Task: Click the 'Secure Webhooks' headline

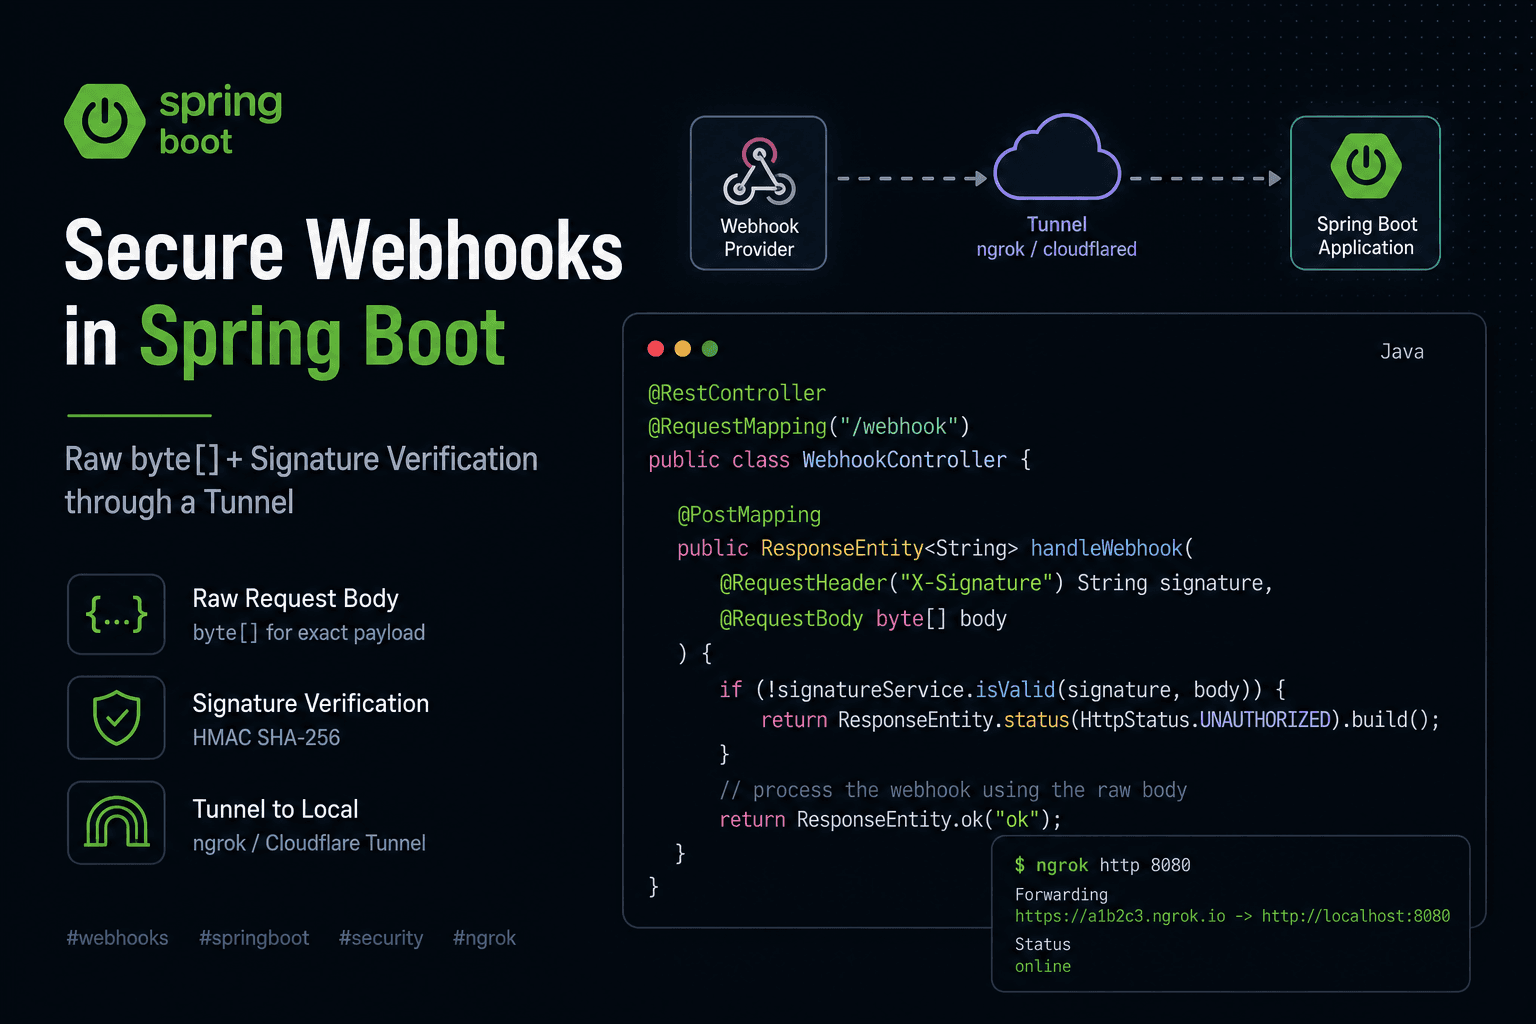Action: pyautogui.click(x=344, y=250)
